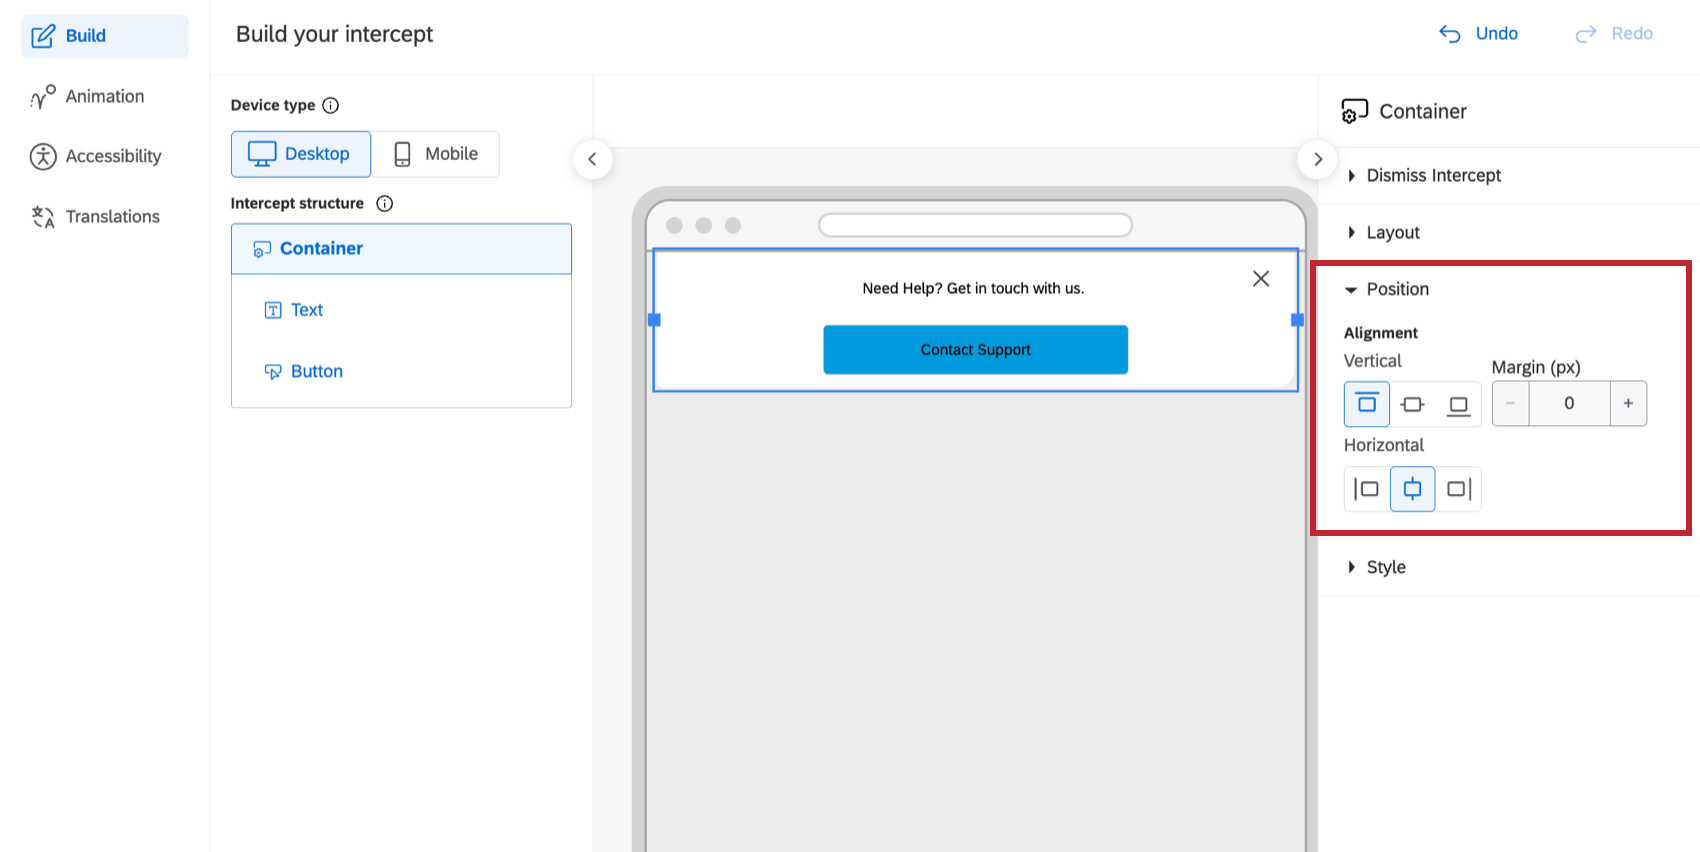Image resolution: width=1700 pixels, height=852 pixels.
Task: Align container to horizontal center
Action: click(x=1412, y=489)
